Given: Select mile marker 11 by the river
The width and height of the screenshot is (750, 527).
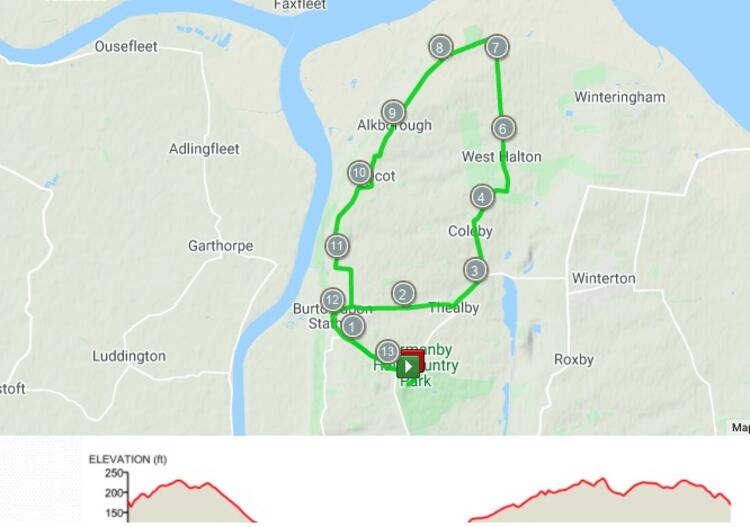Looking at the screenshot, I should 337,246.
